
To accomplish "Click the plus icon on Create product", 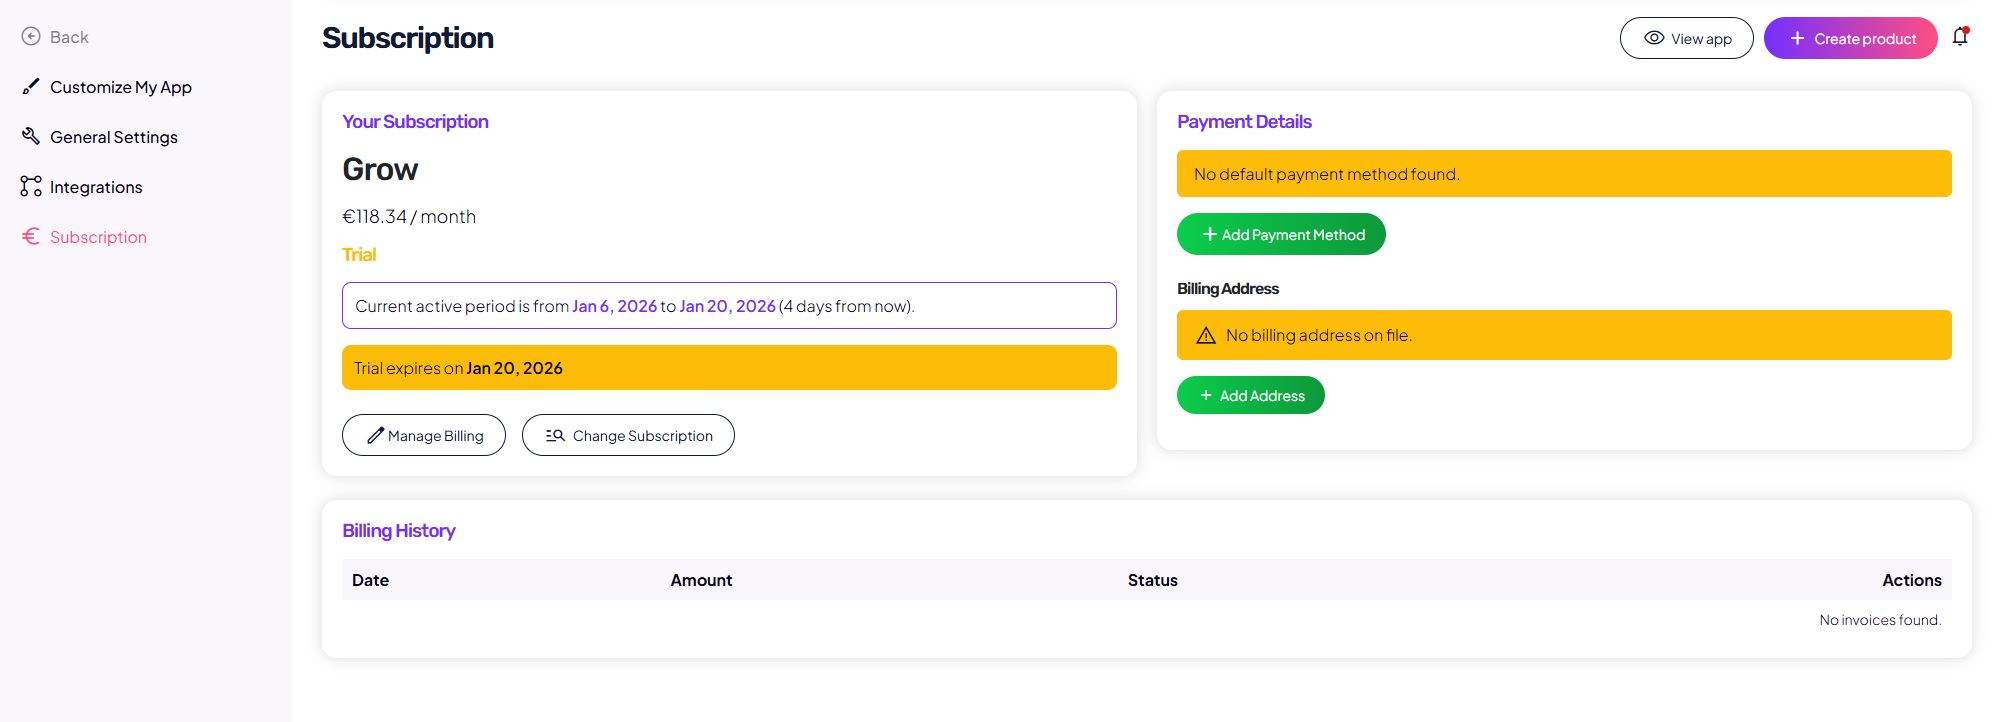I will click(x=1797, y=38).
